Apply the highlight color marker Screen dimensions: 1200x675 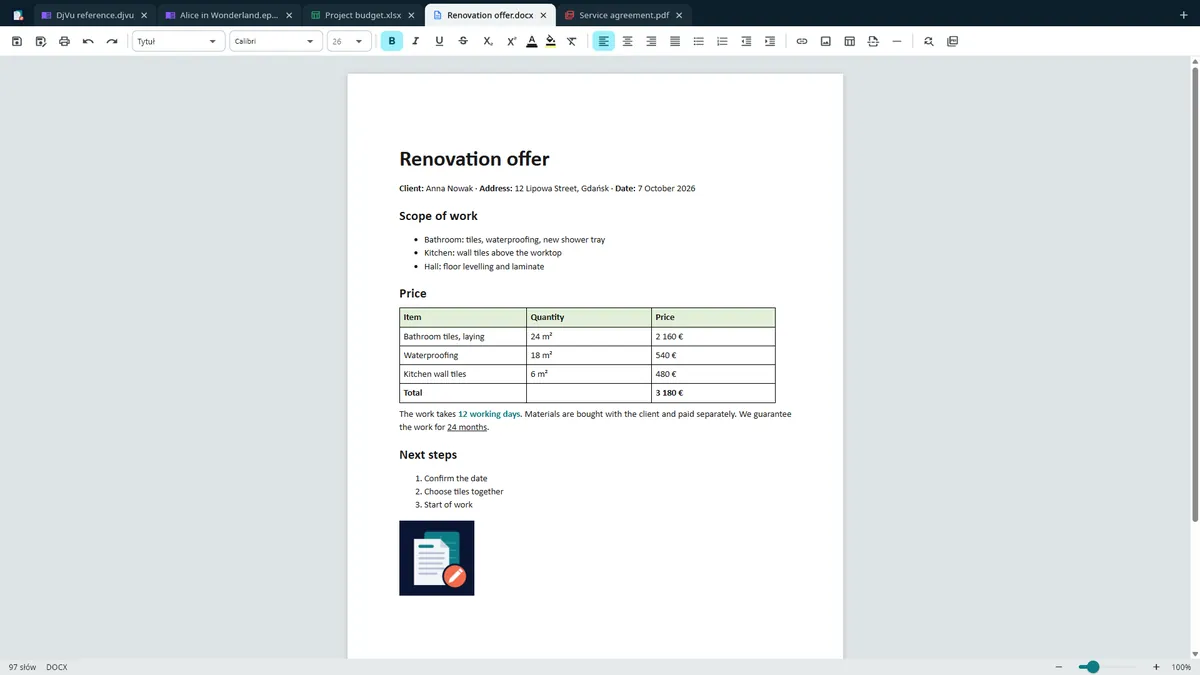point(551,41)
